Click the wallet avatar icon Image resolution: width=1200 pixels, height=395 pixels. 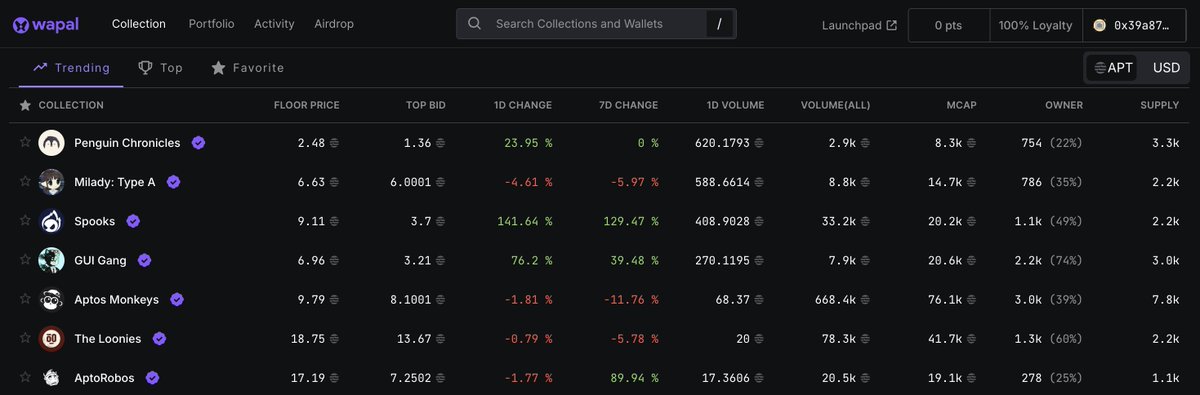(1099, 25)
